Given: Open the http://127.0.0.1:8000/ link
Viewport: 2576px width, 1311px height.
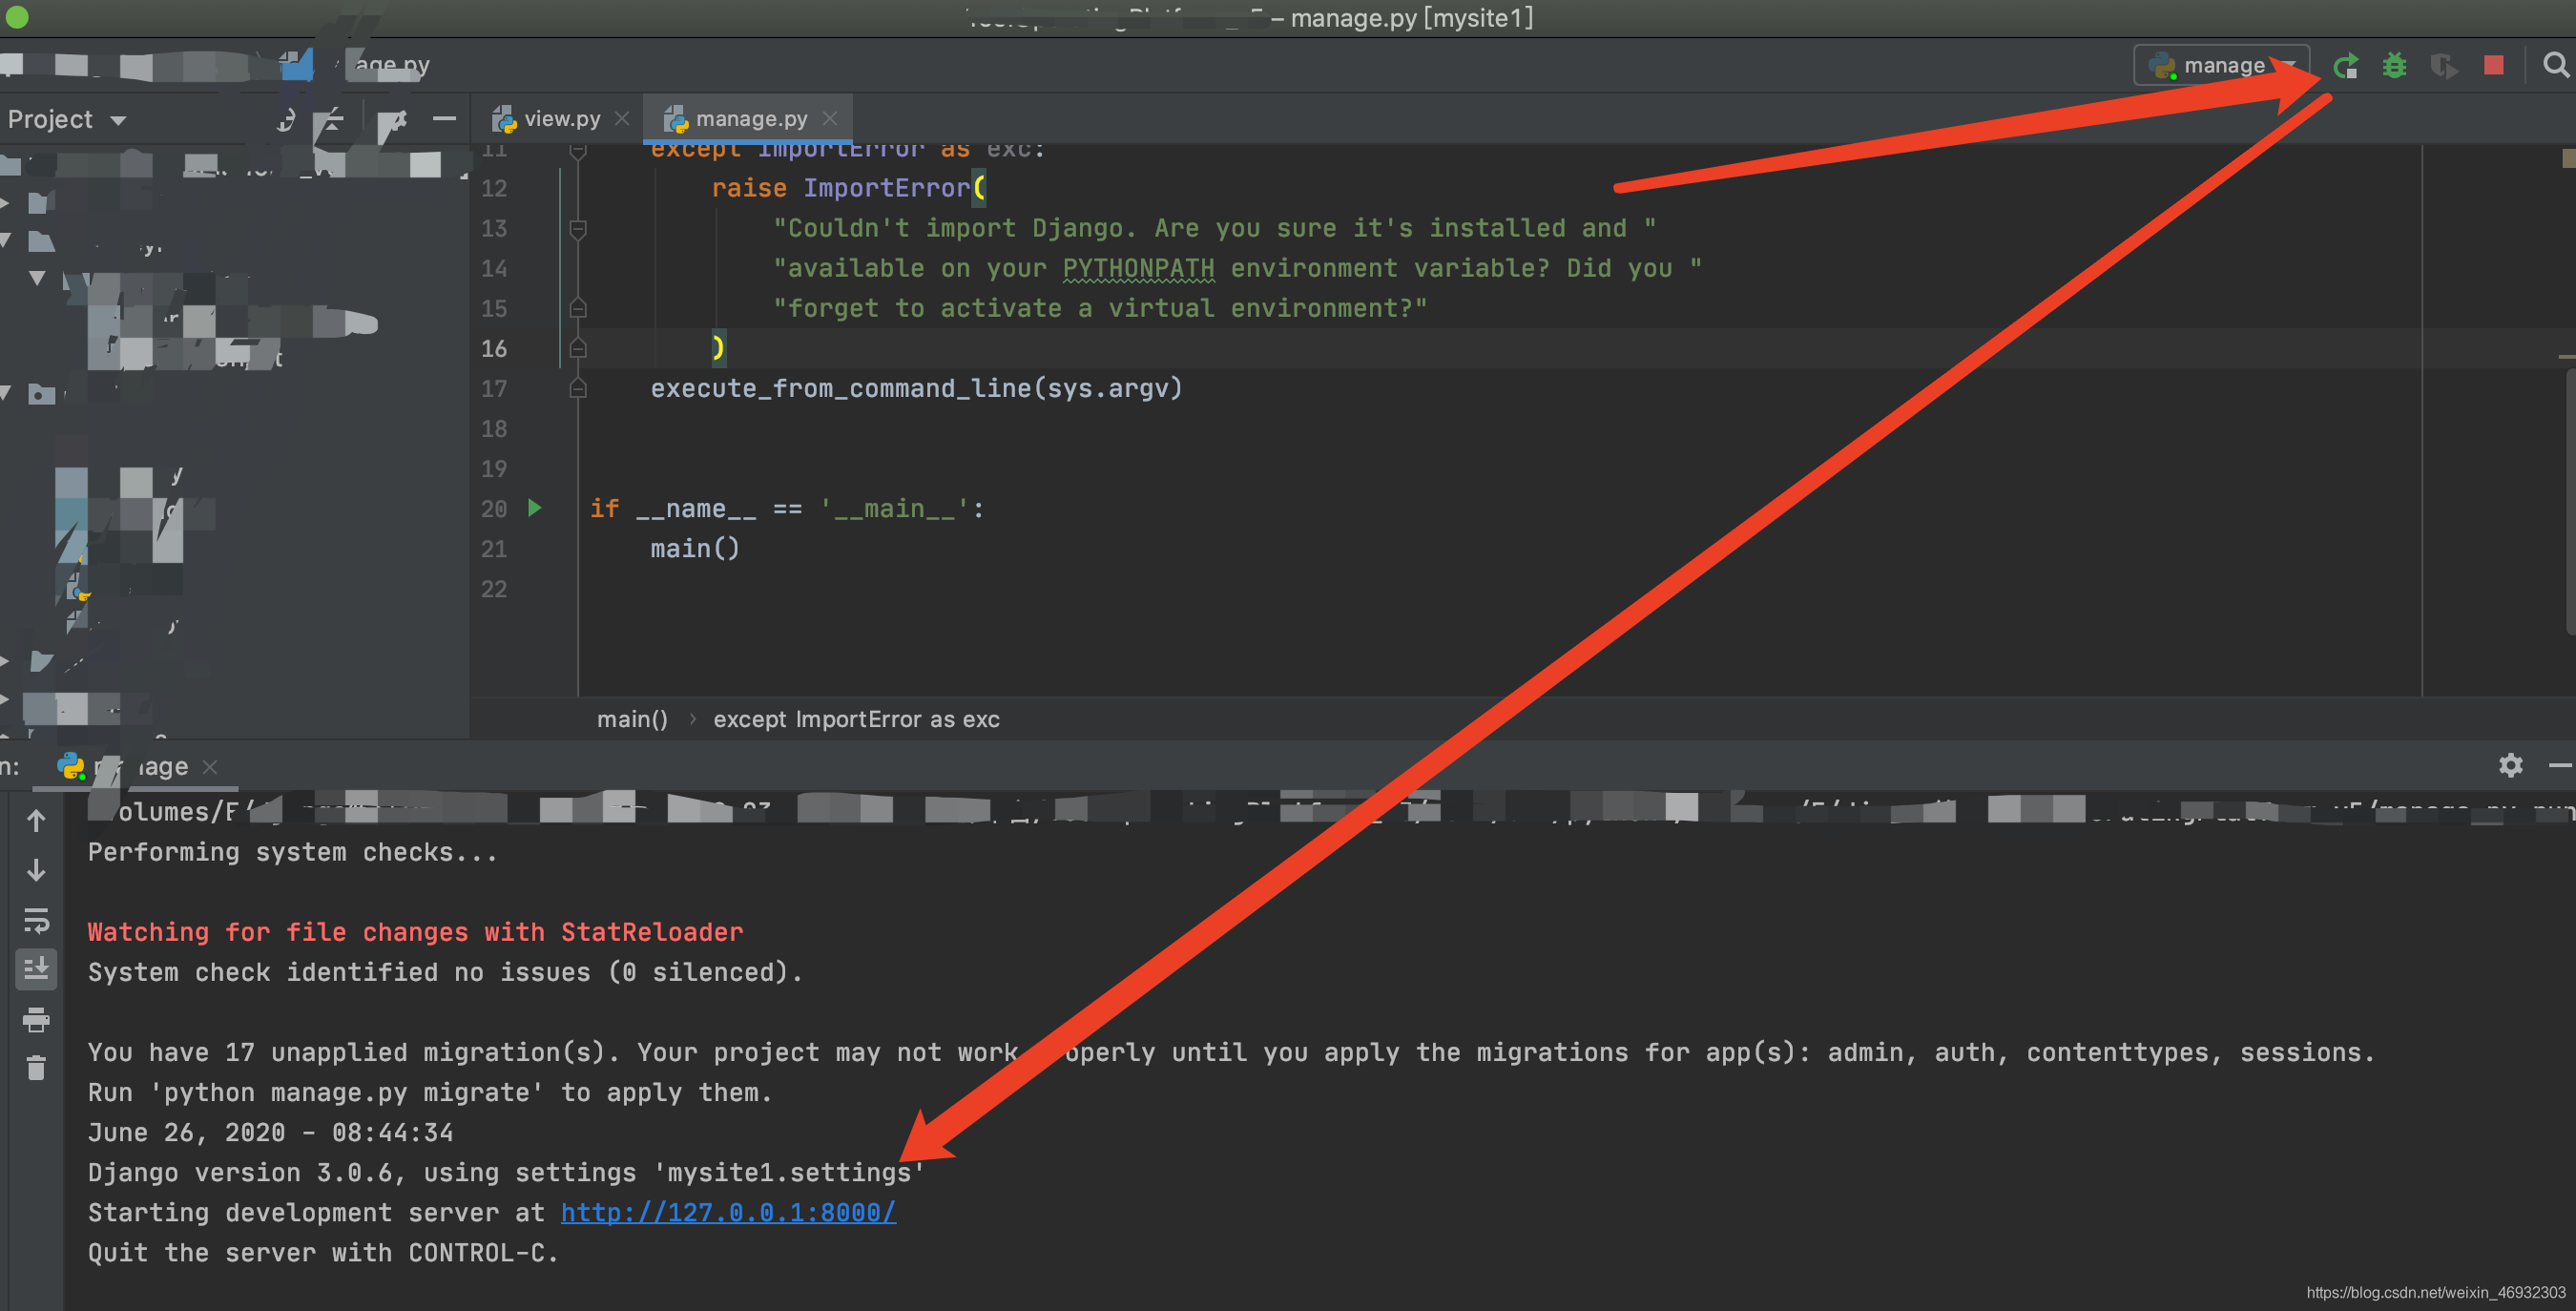Looking at the screenshot, I should coord(728,1213).
